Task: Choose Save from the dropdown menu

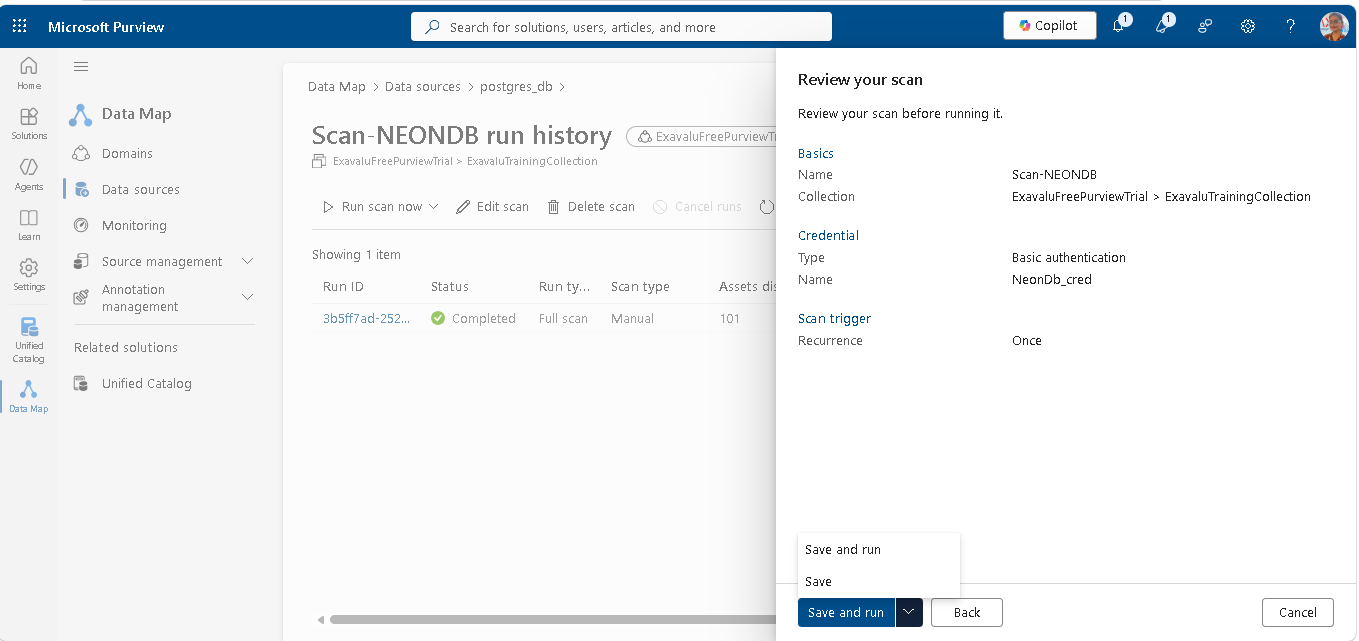Action: click(x=818, y=581)
